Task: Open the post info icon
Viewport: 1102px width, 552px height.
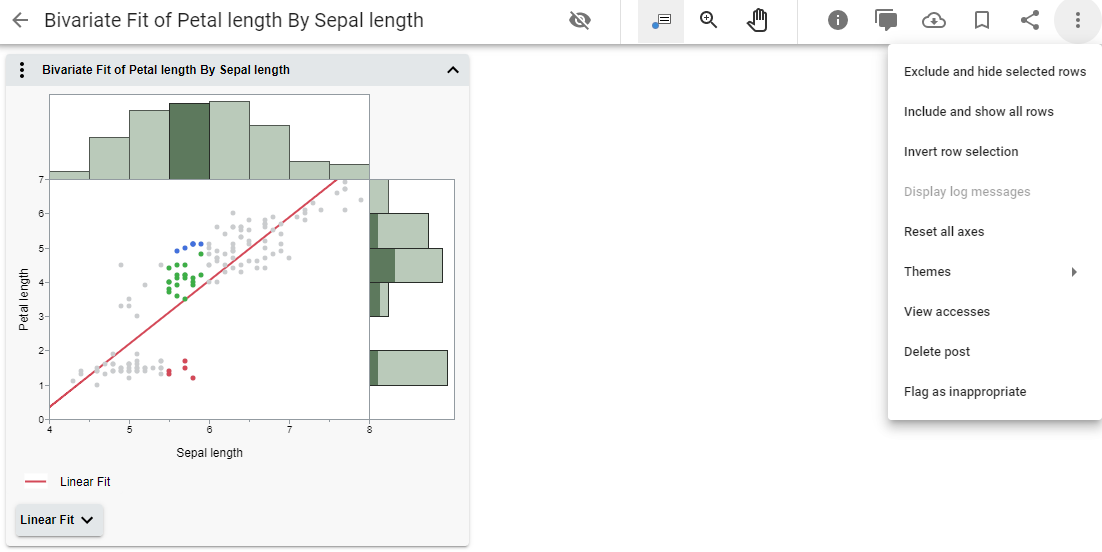Action: pos(838,21)
